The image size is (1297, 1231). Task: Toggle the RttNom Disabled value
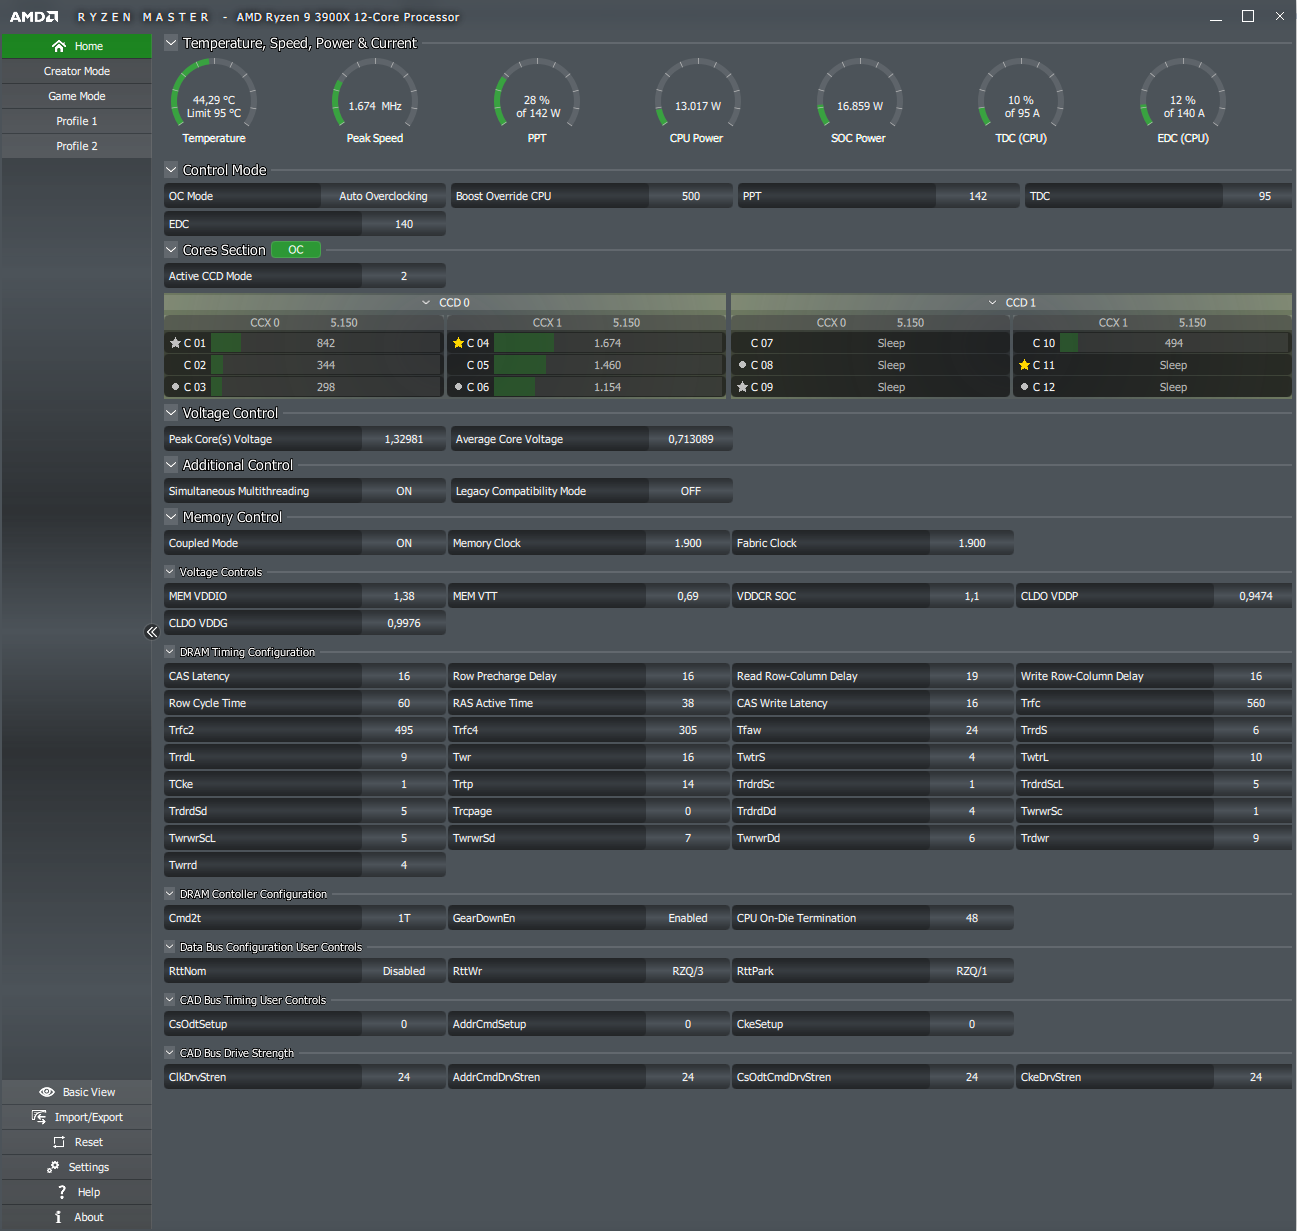click(404, 971)
